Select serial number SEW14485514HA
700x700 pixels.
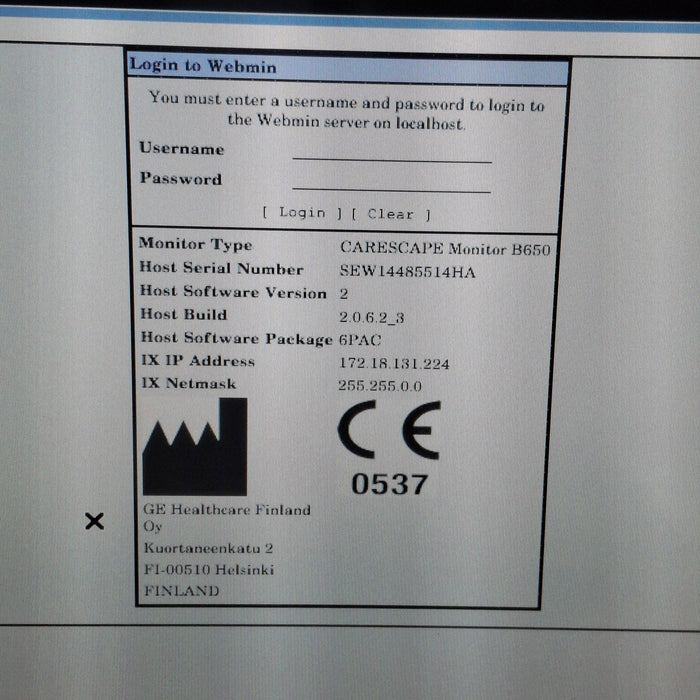pyautogui.click(x=407, y=271)
